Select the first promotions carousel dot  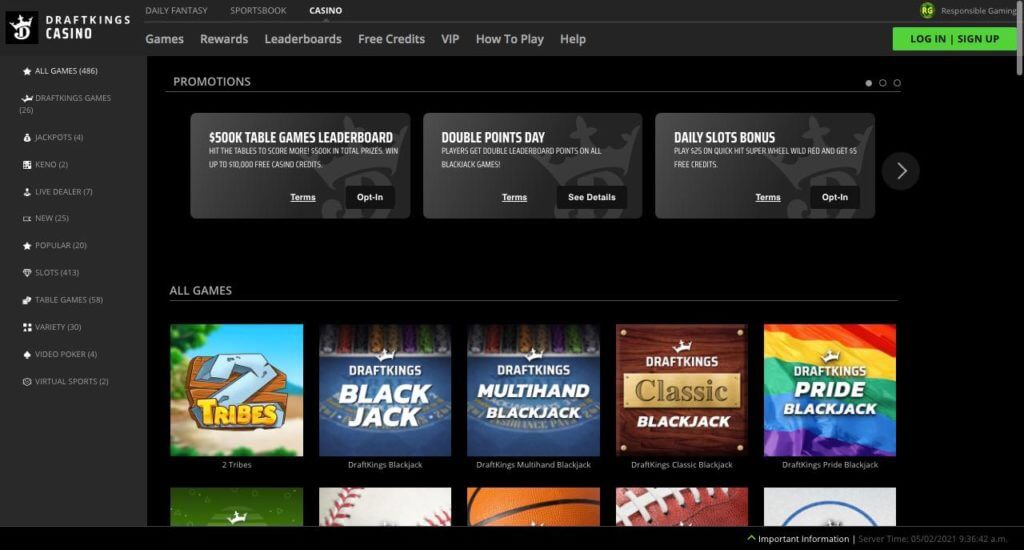point(869,83)
